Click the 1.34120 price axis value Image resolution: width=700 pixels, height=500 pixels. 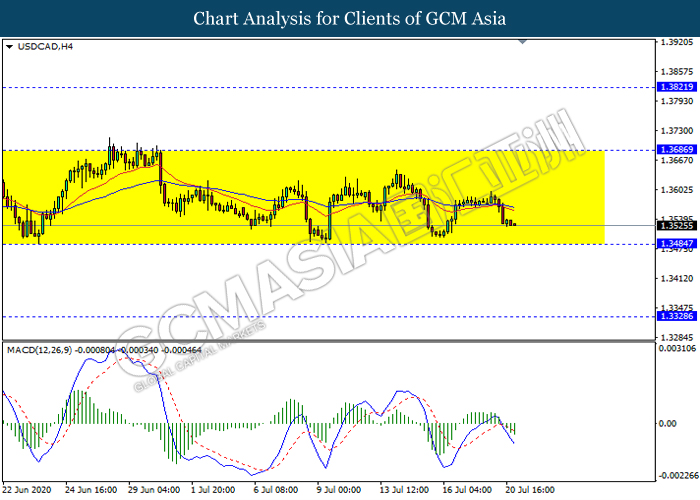pos(677,278)
